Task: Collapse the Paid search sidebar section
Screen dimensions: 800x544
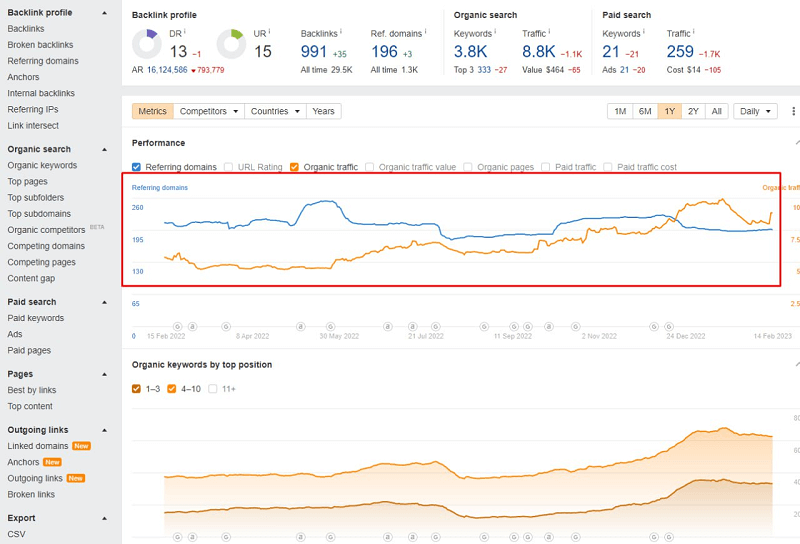Action: pyautogui.click(x=105, y=302)
